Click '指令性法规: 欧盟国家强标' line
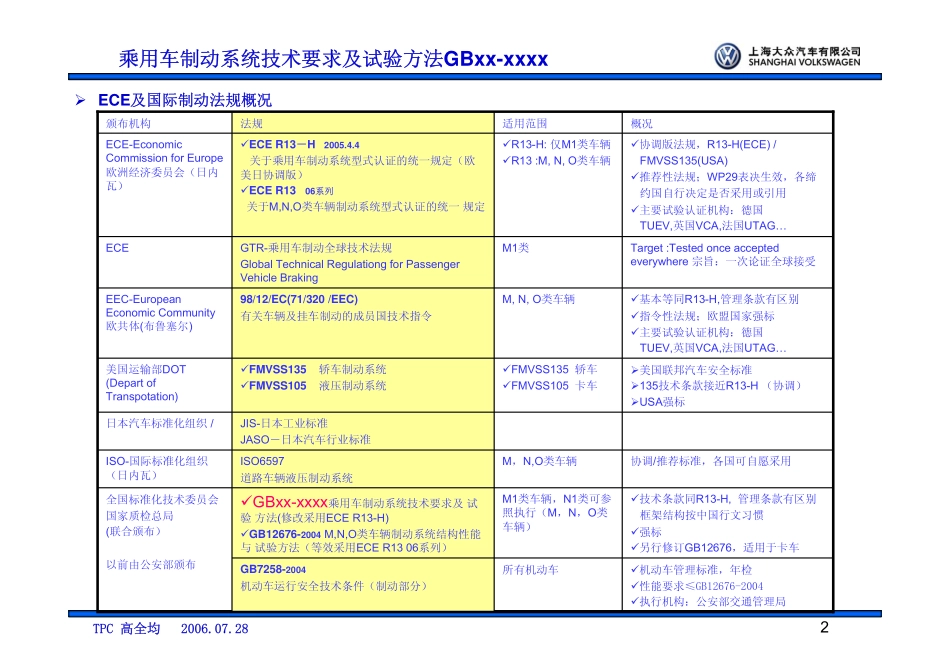 coord(702,316)
